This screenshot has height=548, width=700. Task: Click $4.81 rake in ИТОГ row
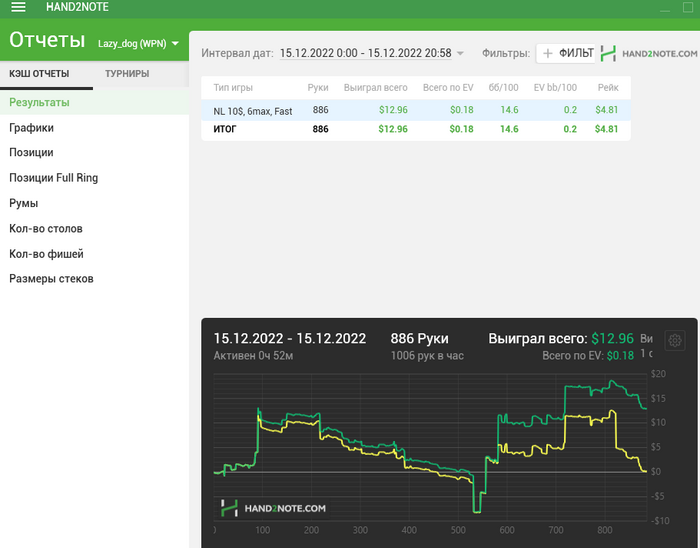coord(606,129)
